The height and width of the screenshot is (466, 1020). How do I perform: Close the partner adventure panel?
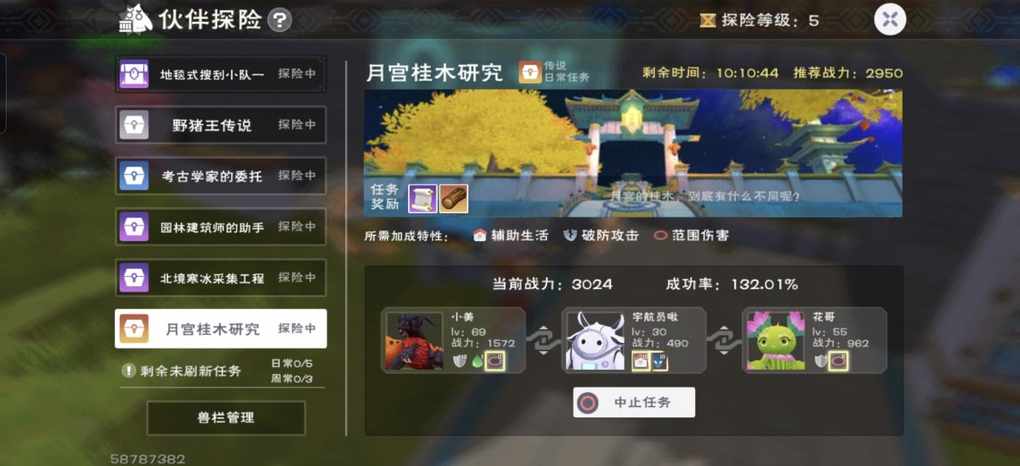click(x=890, y=20)
